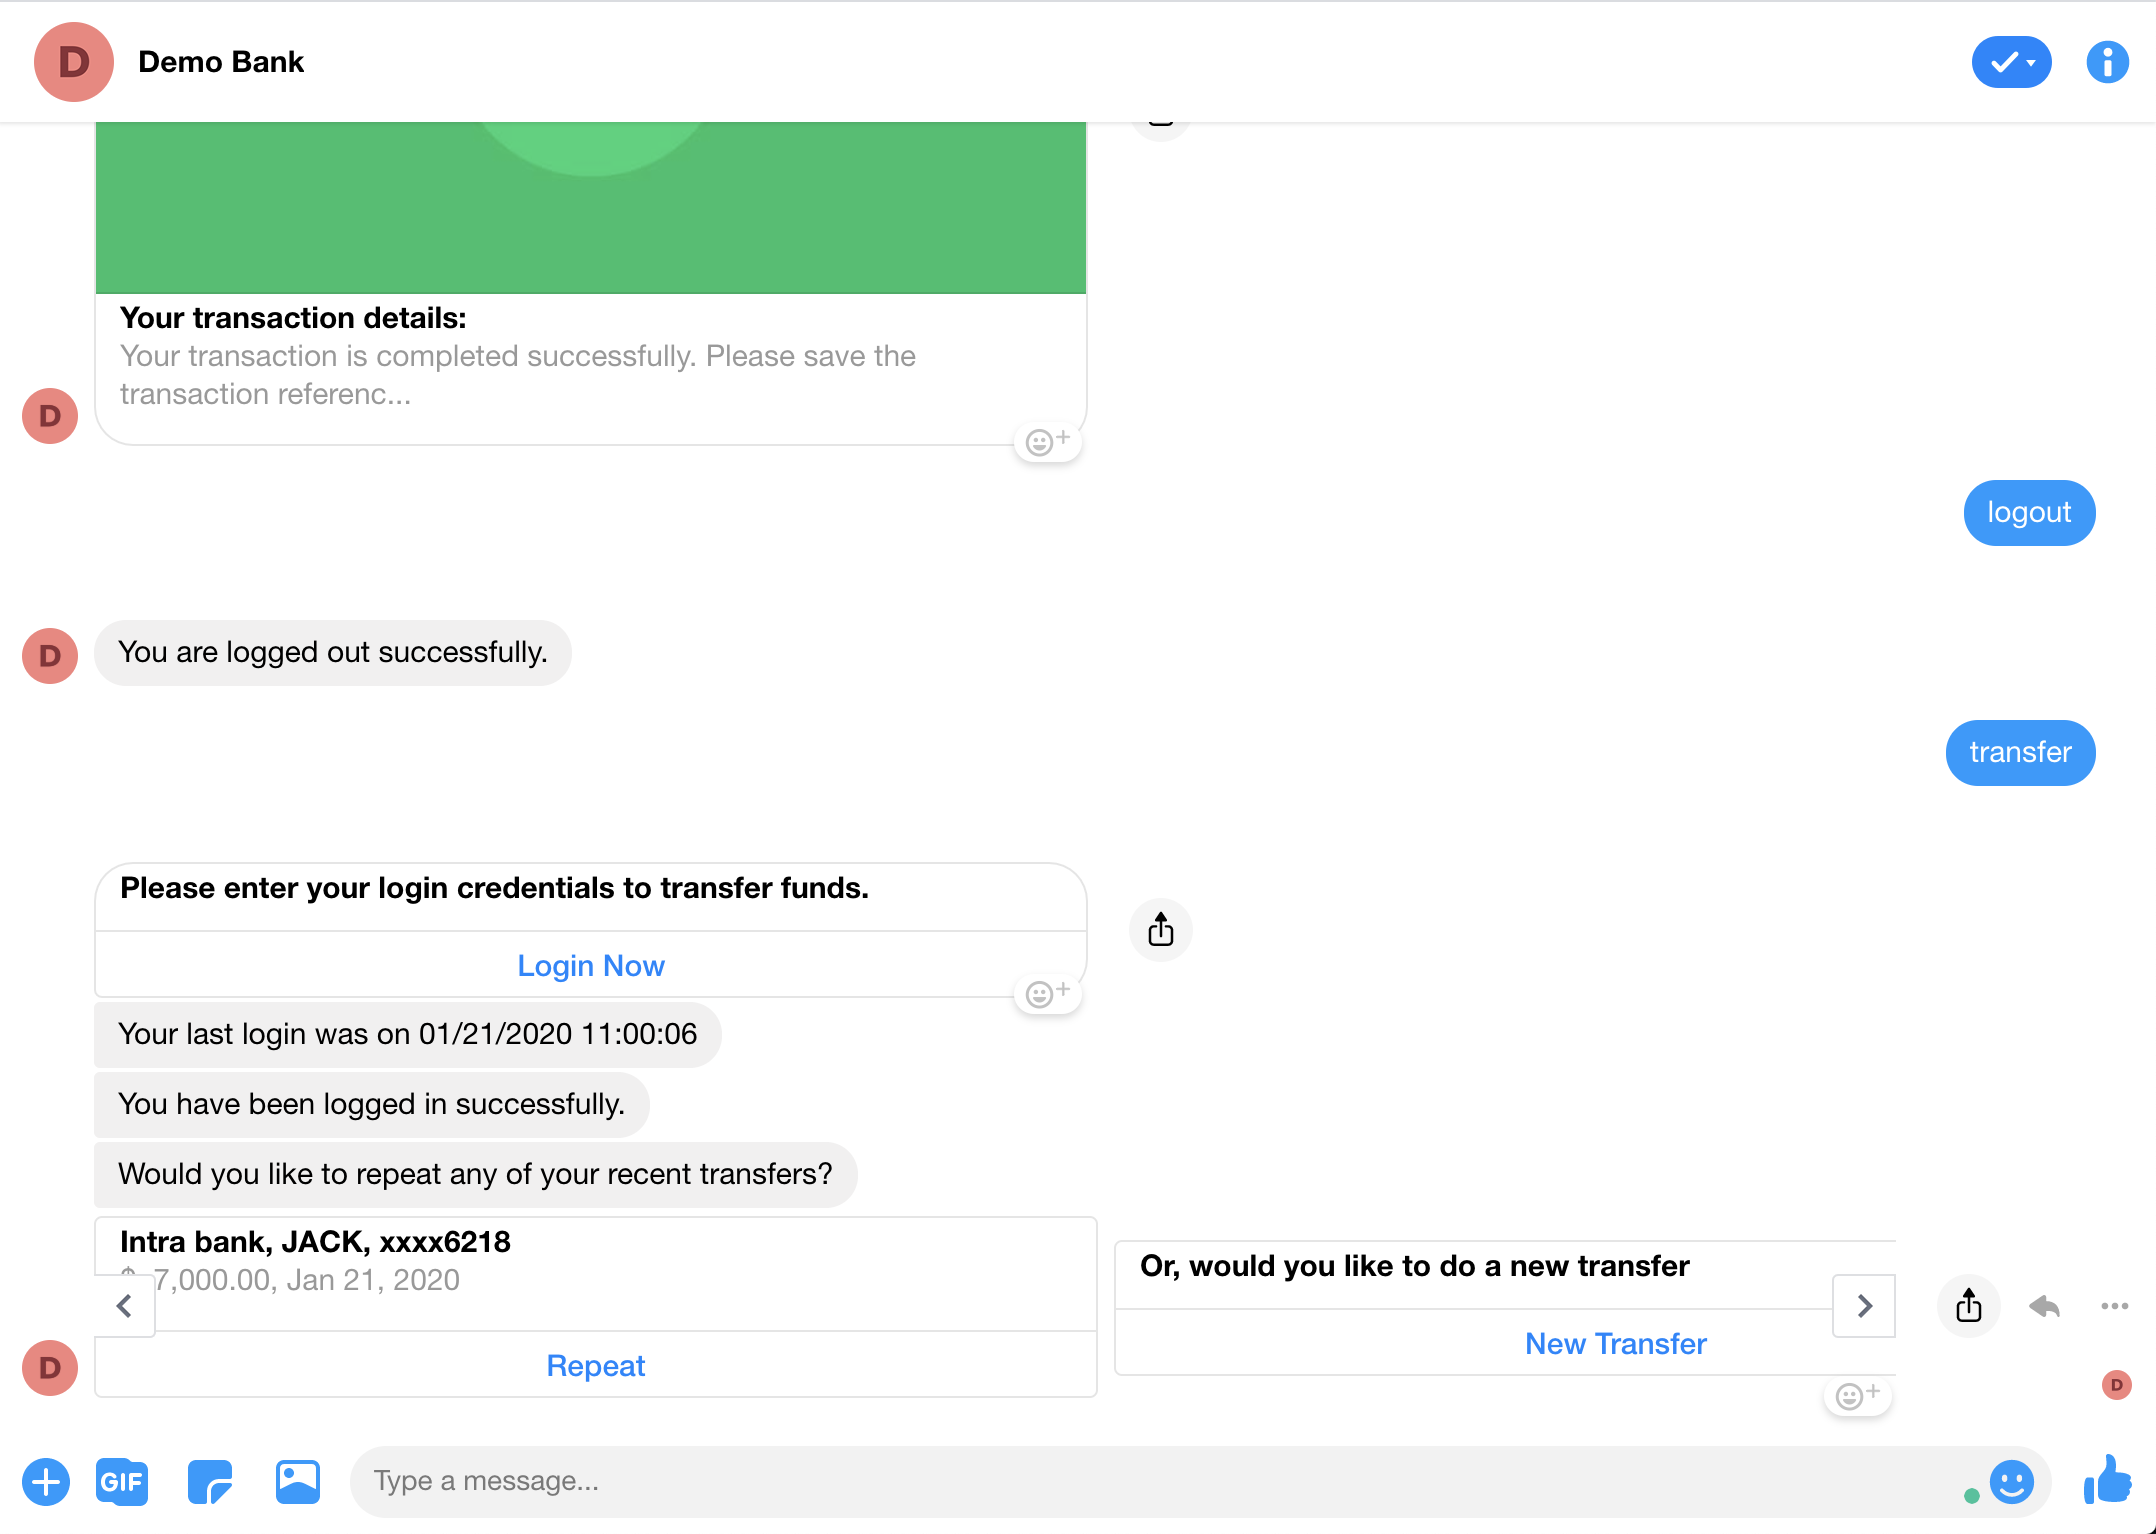This screenshot has width=2156, height=1534.
Task: Add reaction to the transaction details card
Action: coord(1047,442)
